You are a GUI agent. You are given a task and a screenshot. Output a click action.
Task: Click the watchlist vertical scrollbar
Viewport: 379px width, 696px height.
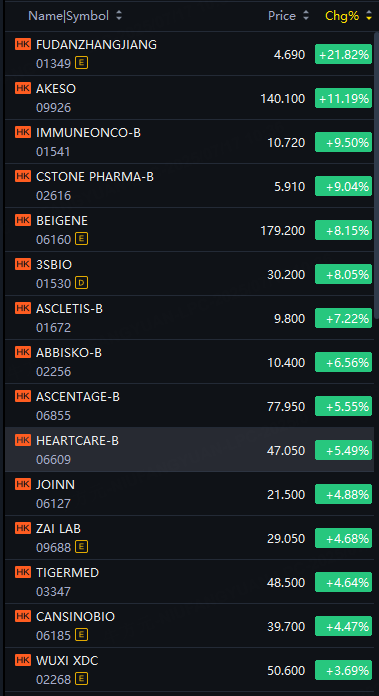[376, 175]
